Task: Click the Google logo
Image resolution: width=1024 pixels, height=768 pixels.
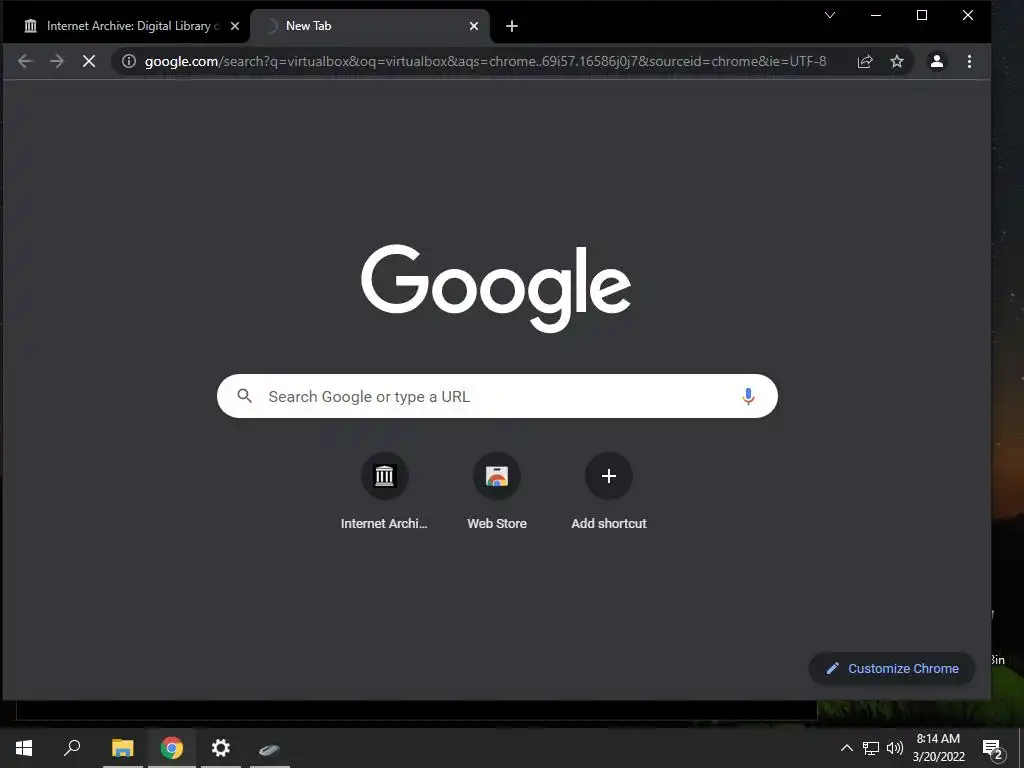Action: [496, 288]
